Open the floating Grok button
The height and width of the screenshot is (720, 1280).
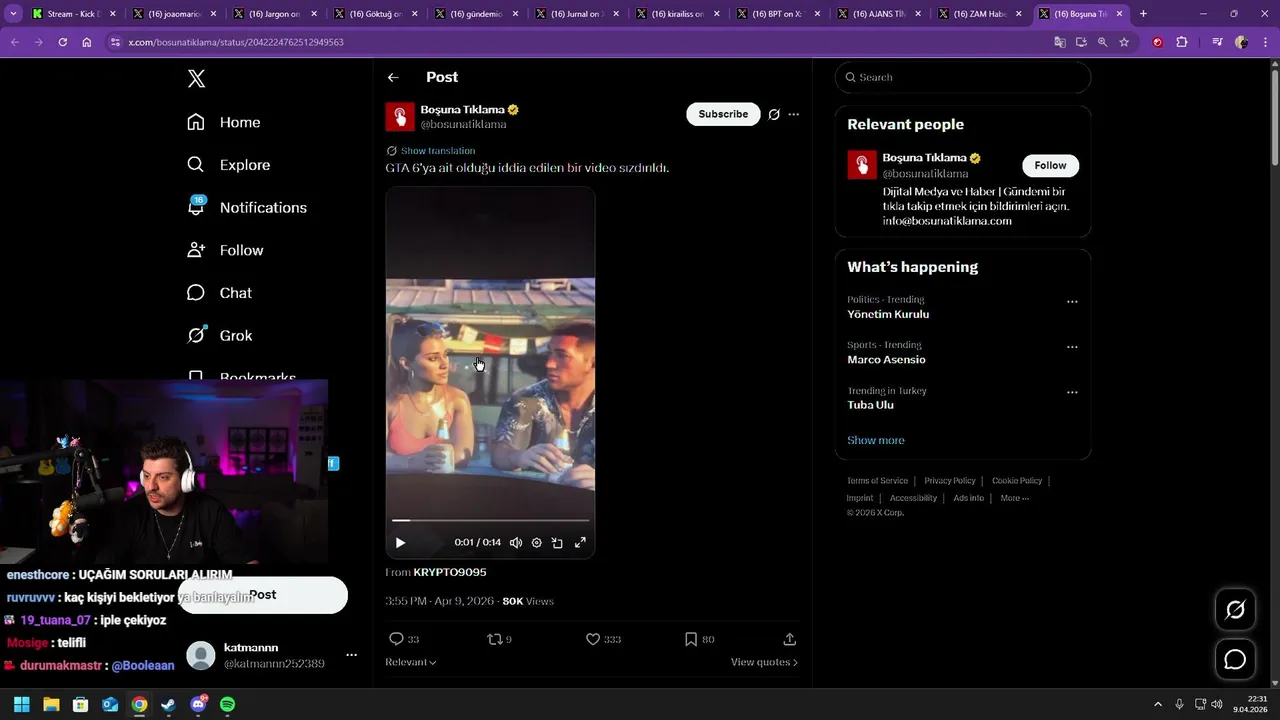(1235, 609)
